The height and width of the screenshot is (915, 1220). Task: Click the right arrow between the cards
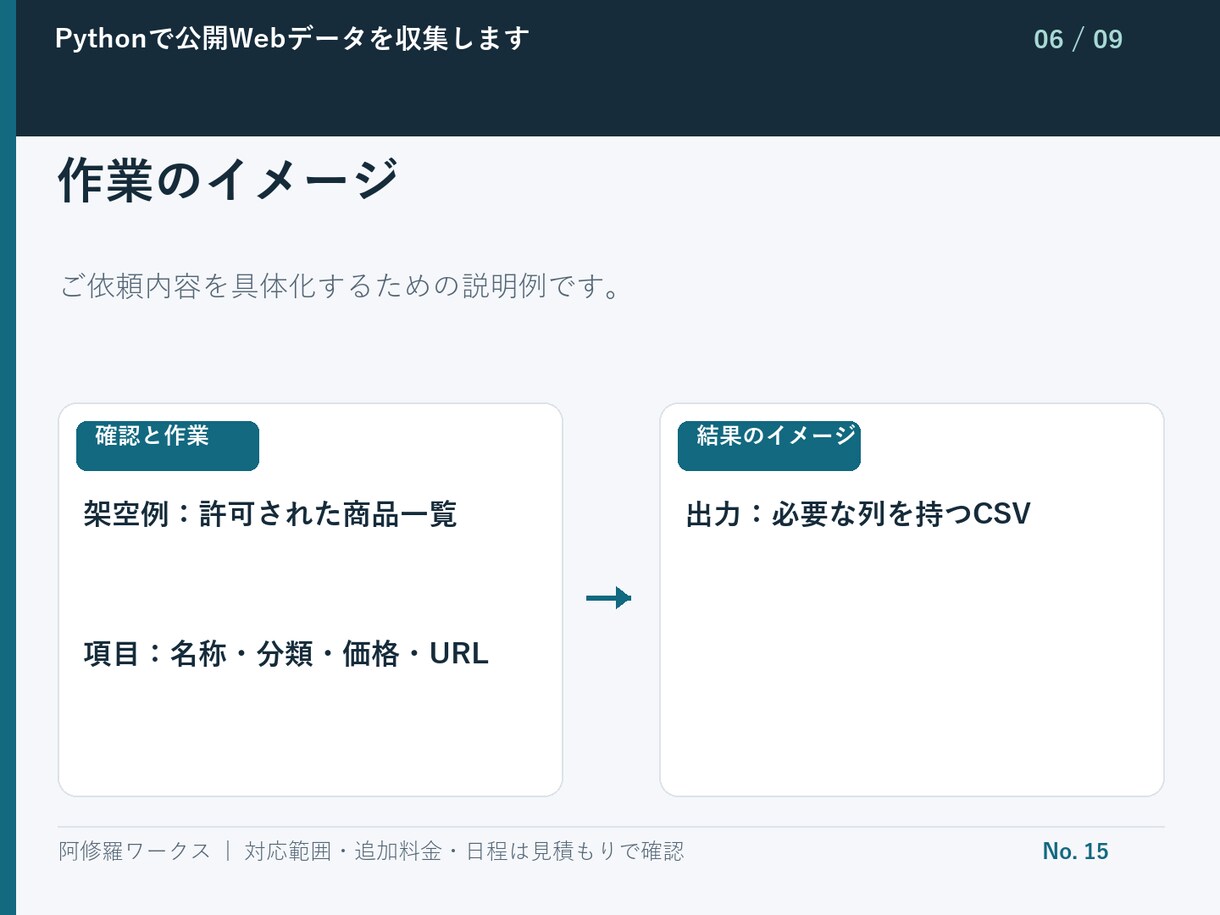coord(609,598)
